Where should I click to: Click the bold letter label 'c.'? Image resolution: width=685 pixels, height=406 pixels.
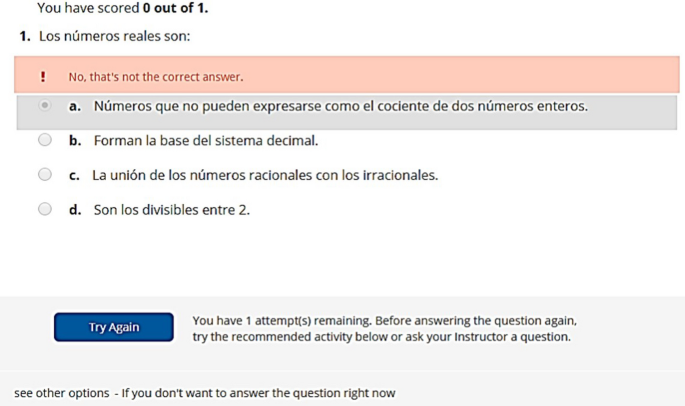tap(75, 175)
